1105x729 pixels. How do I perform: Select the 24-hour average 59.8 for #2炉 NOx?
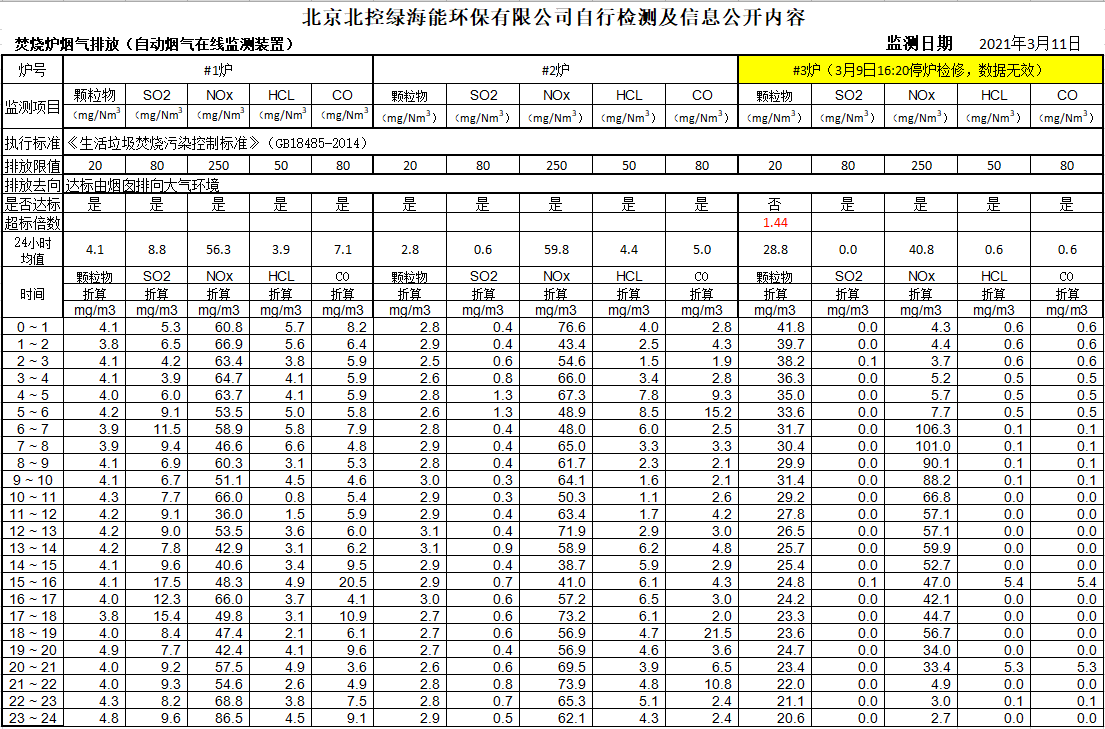555,250
